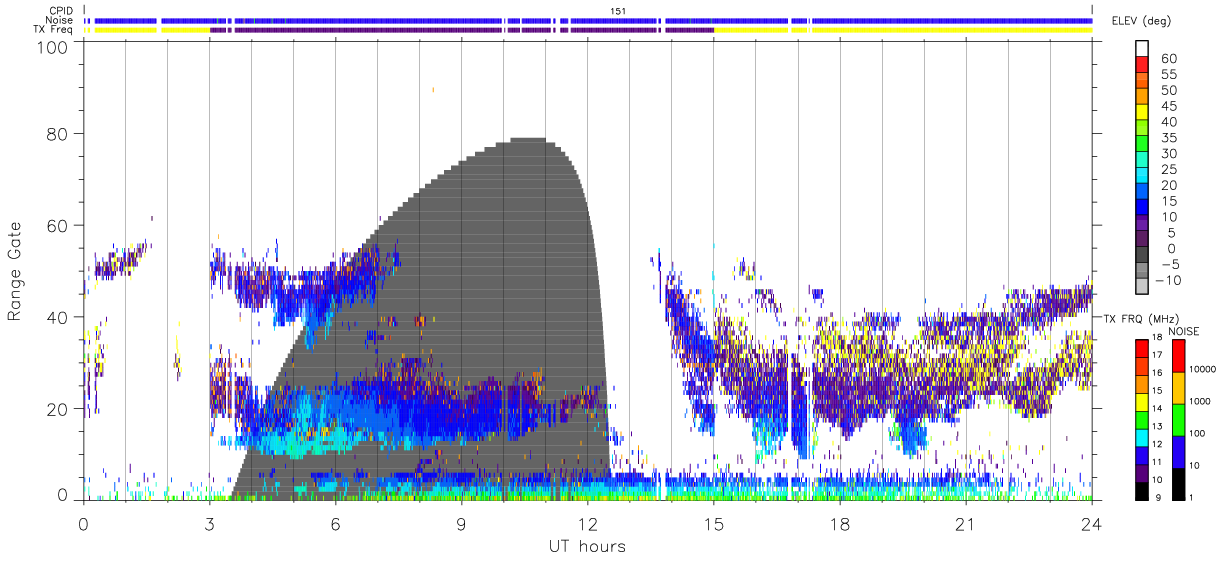1228x567 pixels.
Task: Click the '-10' value in ELEV legend
Action: pyautogui.click(x=1168, y=280)
